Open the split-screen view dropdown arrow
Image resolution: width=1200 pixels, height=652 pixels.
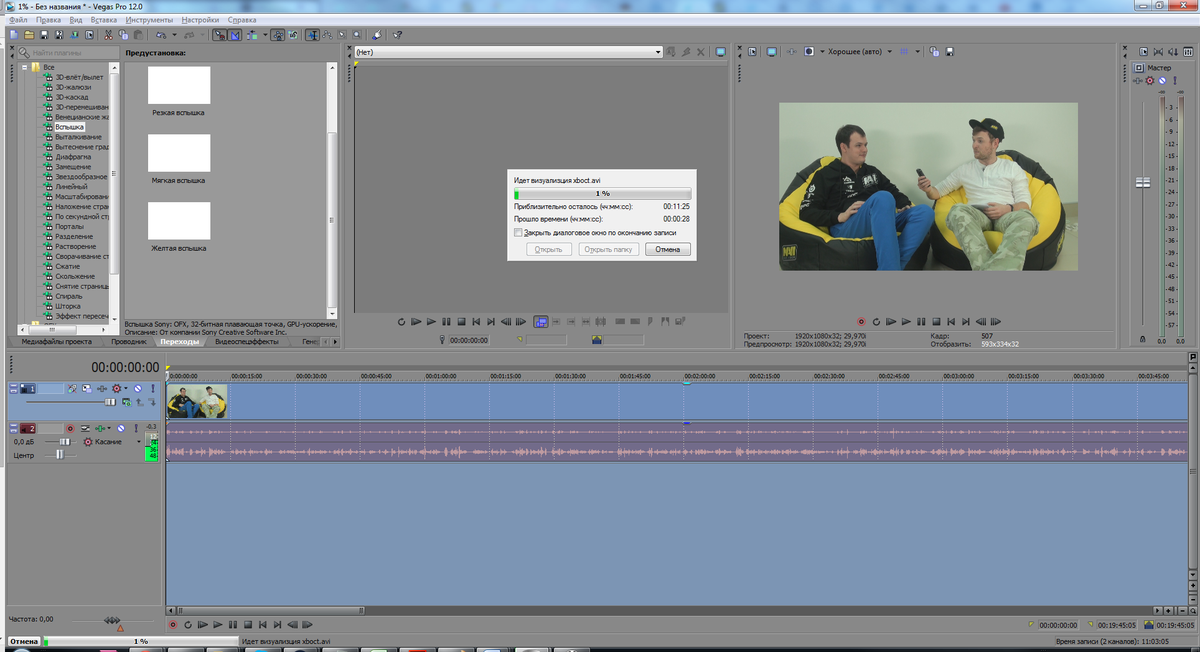[x=822, y=52]
